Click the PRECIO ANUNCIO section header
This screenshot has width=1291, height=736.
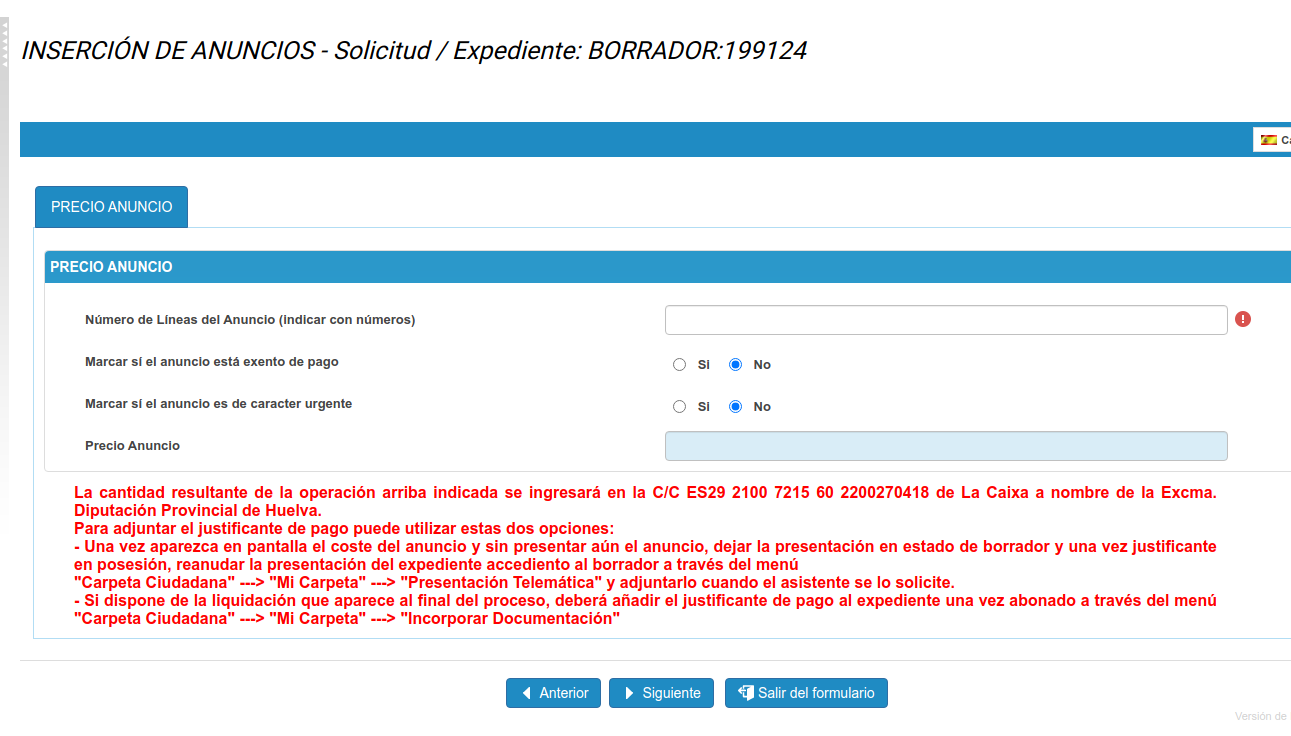click(667, 267)
